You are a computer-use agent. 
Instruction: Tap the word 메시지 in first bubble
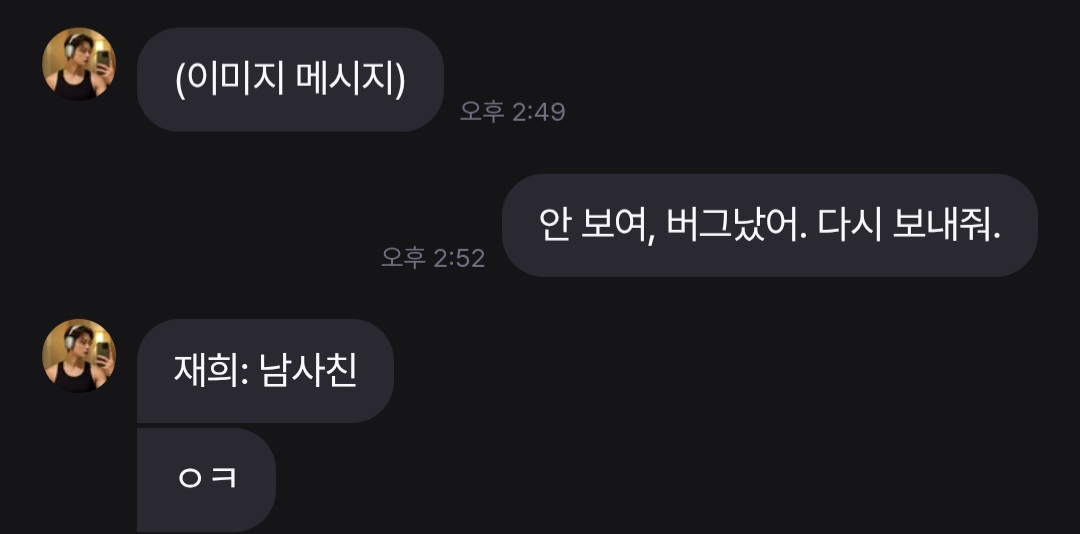(x=344, y=80)
